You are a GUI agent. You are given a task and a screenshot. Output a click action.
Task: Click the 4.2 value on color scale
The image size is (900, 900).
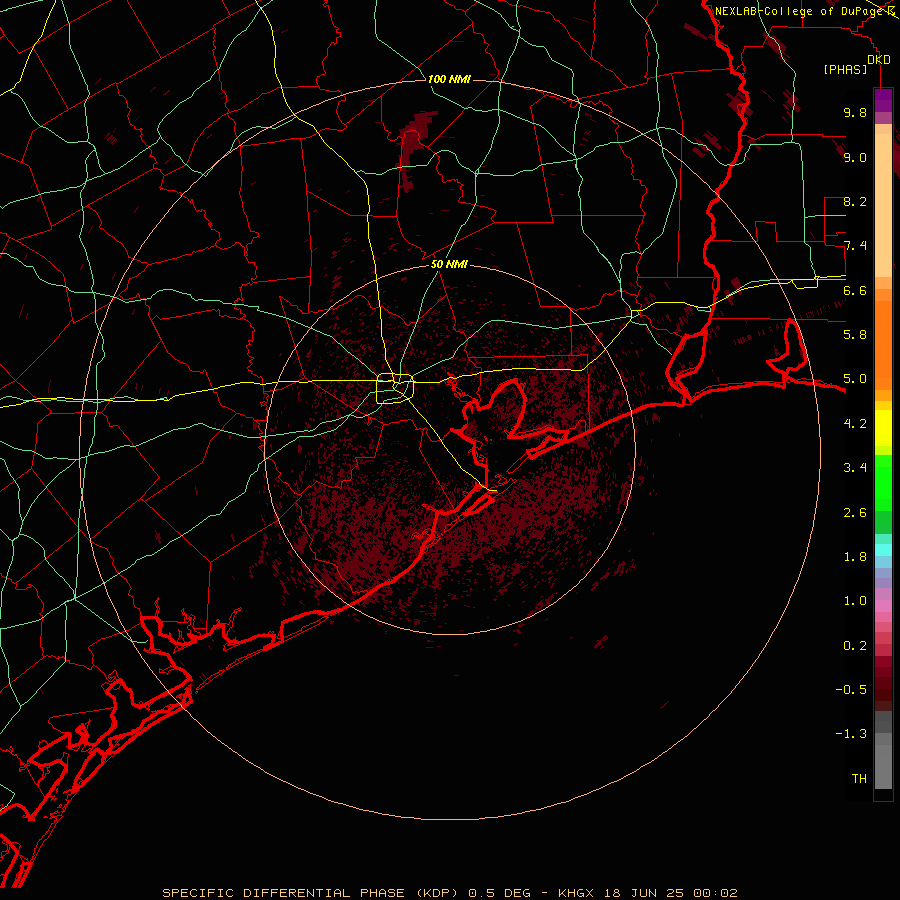coord(855,424)
